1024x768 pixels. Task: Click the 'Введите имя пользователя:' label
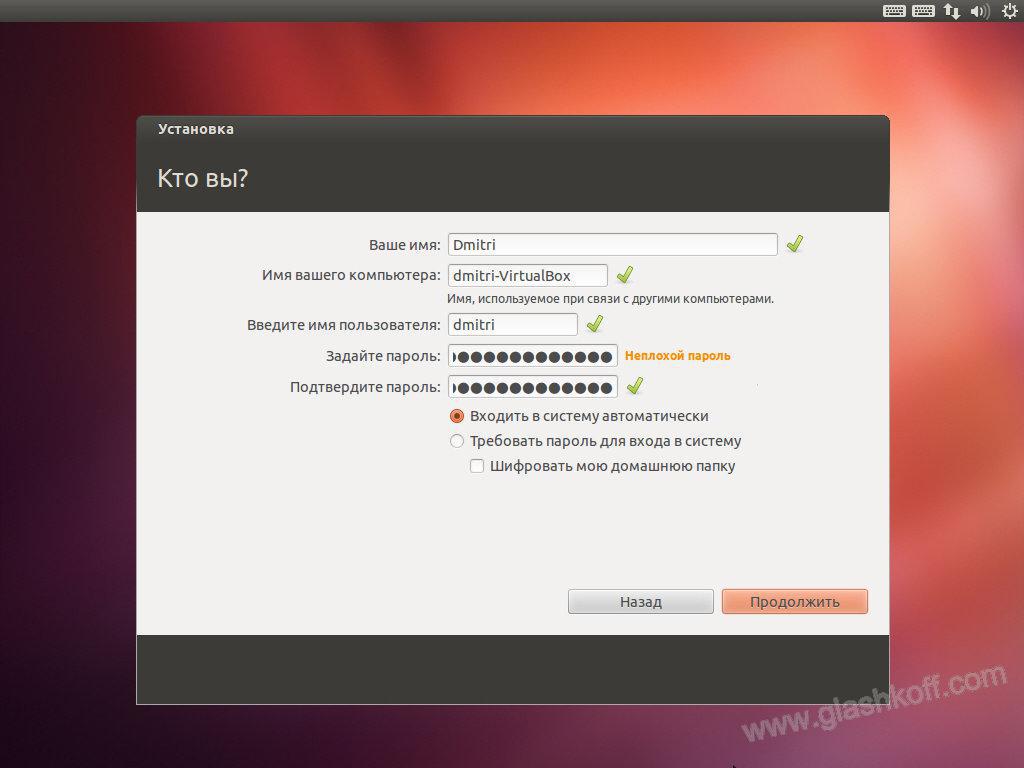click(344, 325)
